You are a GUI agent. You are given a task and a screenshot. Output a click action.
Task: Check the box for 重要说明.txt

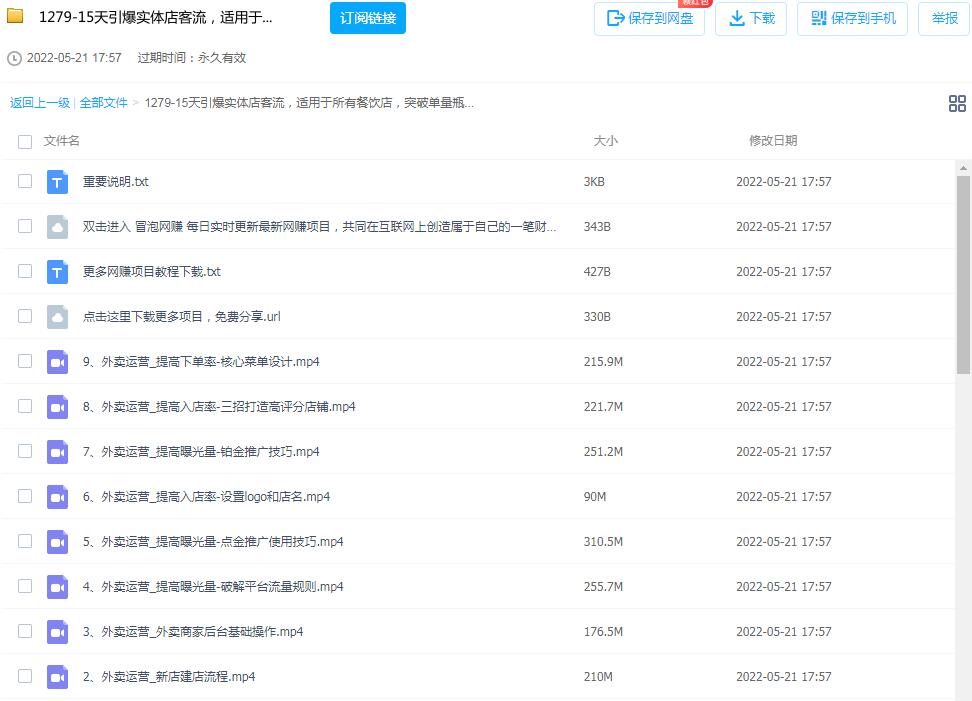pyautogui.click(x=25, y=181)
